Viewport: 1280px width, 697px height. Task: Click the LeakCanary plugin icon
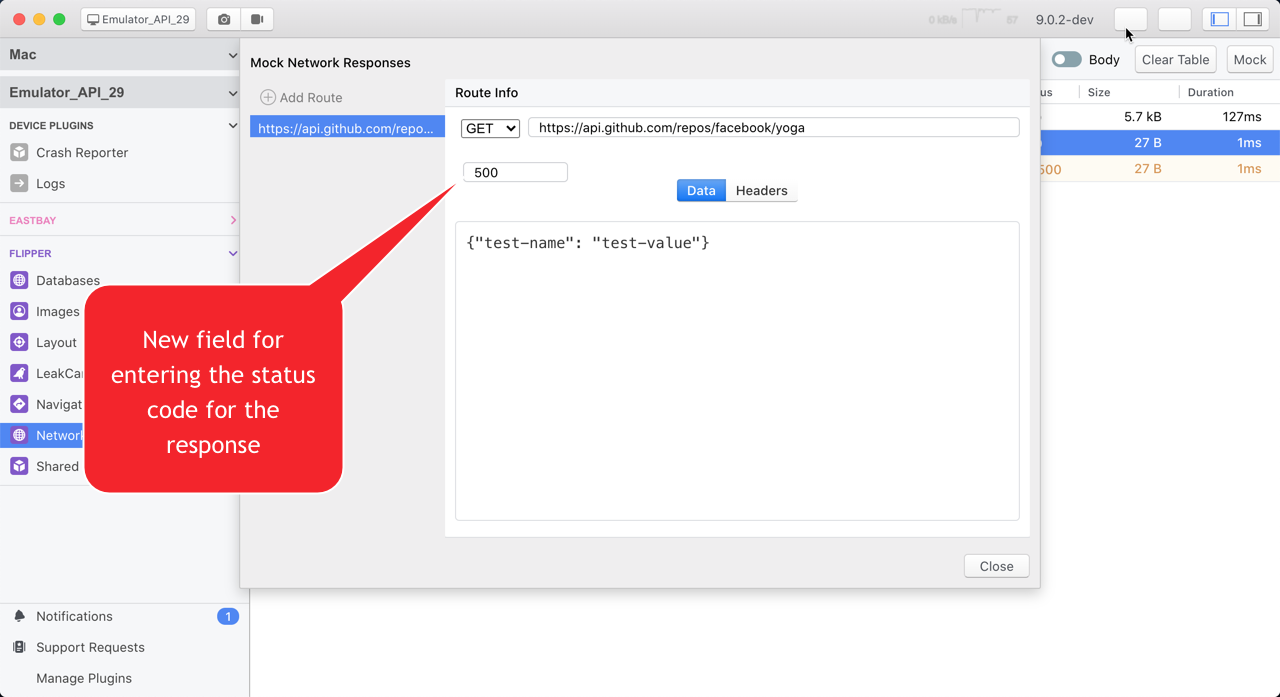19,373
